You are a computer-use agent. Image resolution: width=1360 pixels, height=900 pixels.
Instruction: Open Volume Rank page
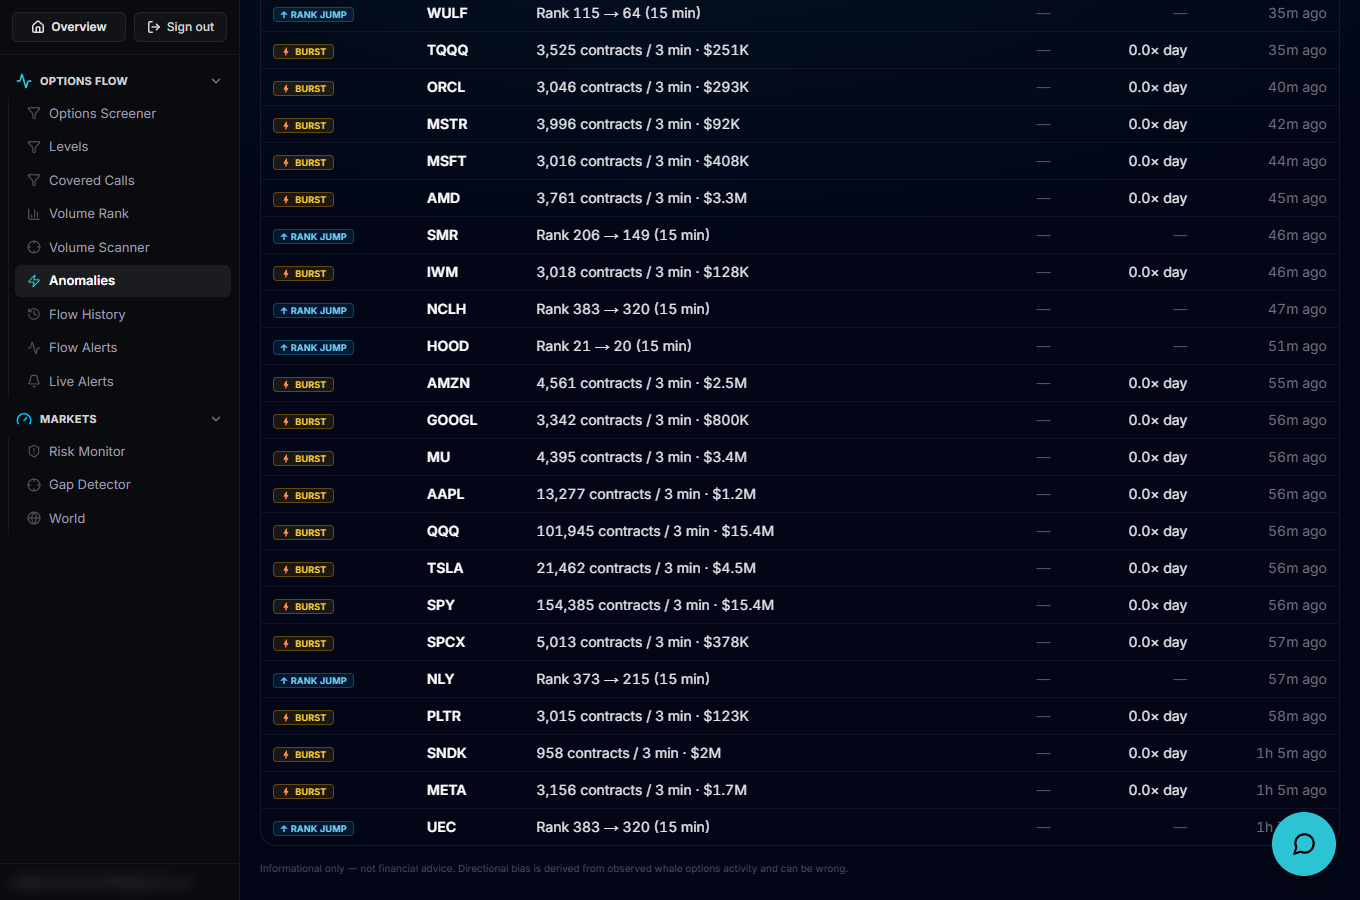pos(123,214)
